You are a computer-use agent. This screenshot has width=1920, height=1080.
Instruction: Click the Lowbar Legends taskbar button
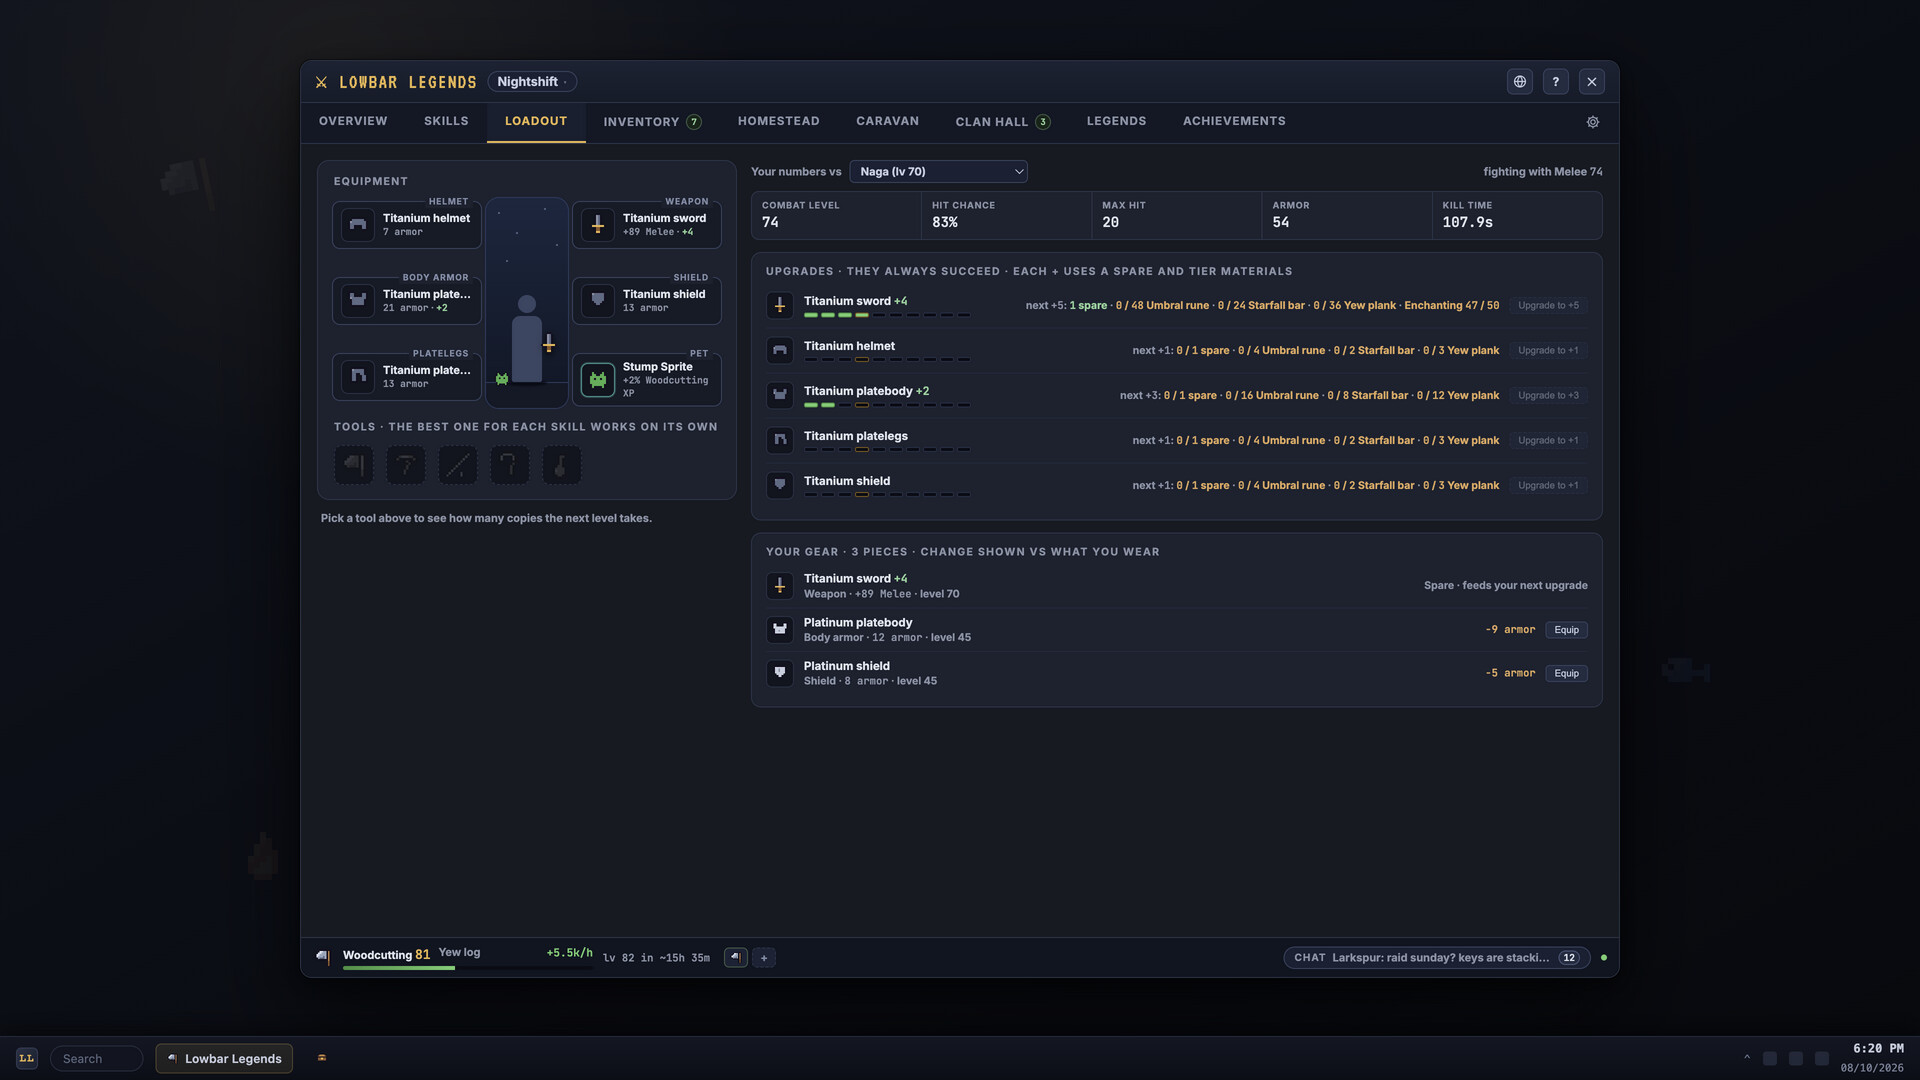coord(224,1059)
